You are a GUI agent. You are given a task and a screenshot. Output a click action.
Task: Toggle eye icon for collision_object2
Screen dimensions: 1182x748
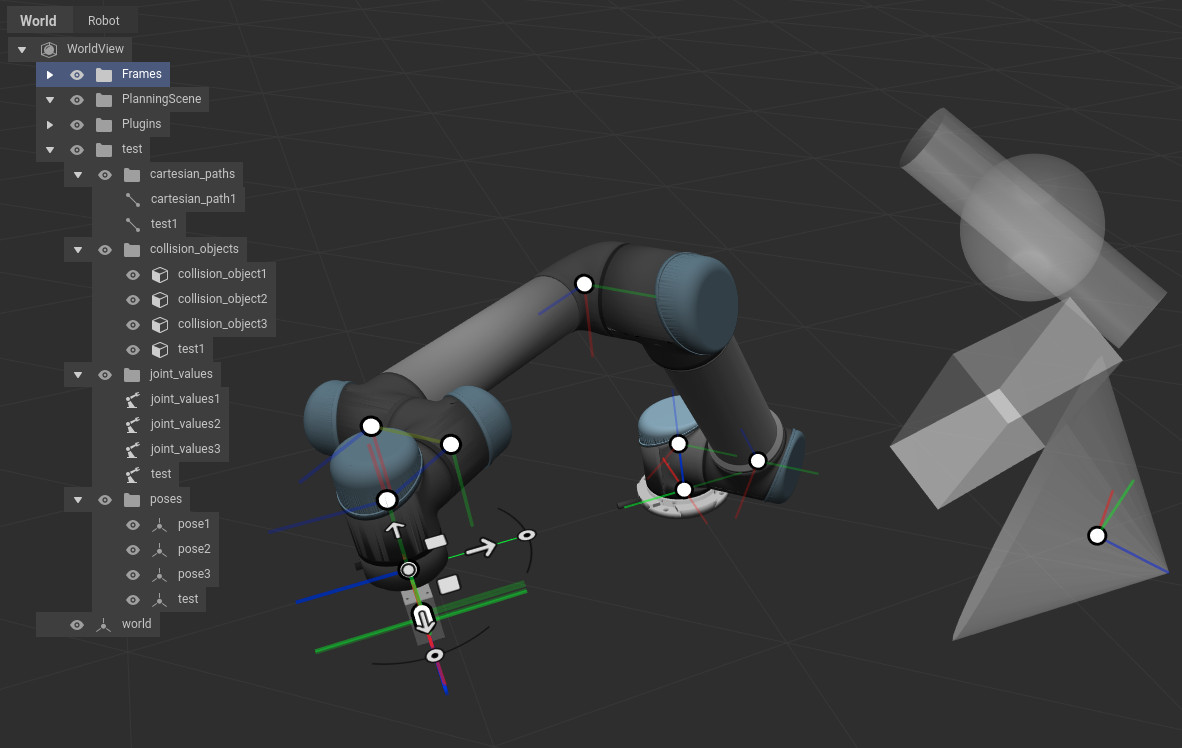[133, 299]
